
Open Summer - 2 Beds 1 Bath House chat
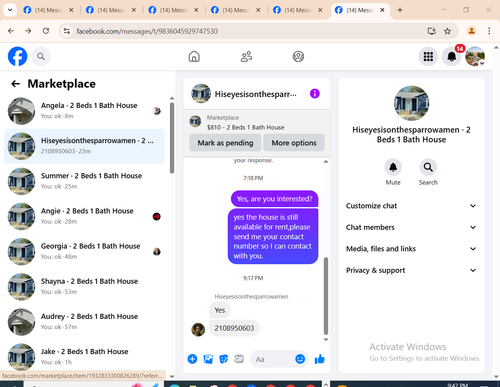(x=84, y=181)
